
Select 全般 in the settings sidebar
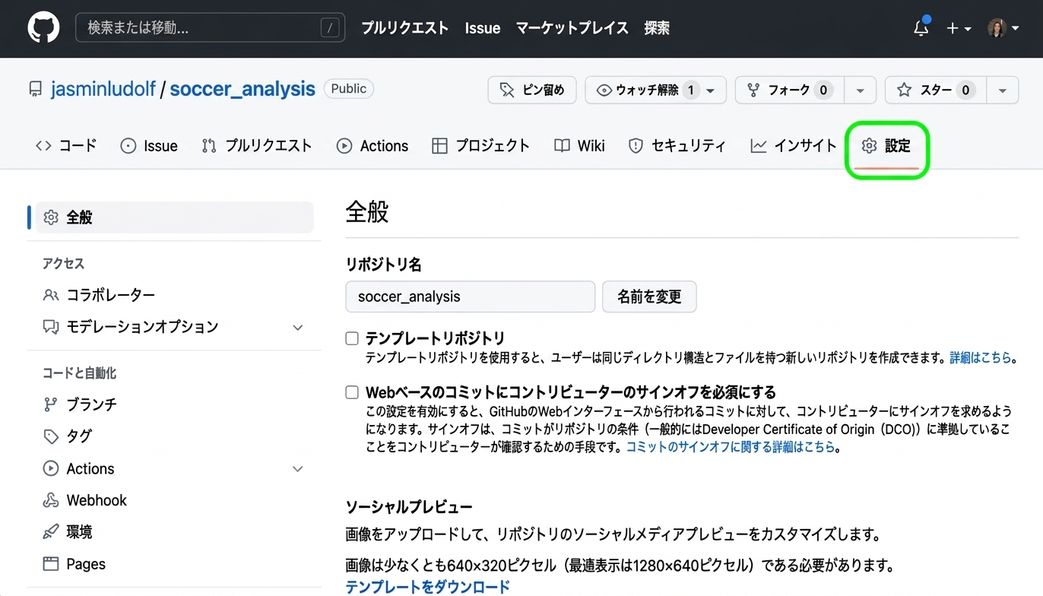tap(174, 218)
